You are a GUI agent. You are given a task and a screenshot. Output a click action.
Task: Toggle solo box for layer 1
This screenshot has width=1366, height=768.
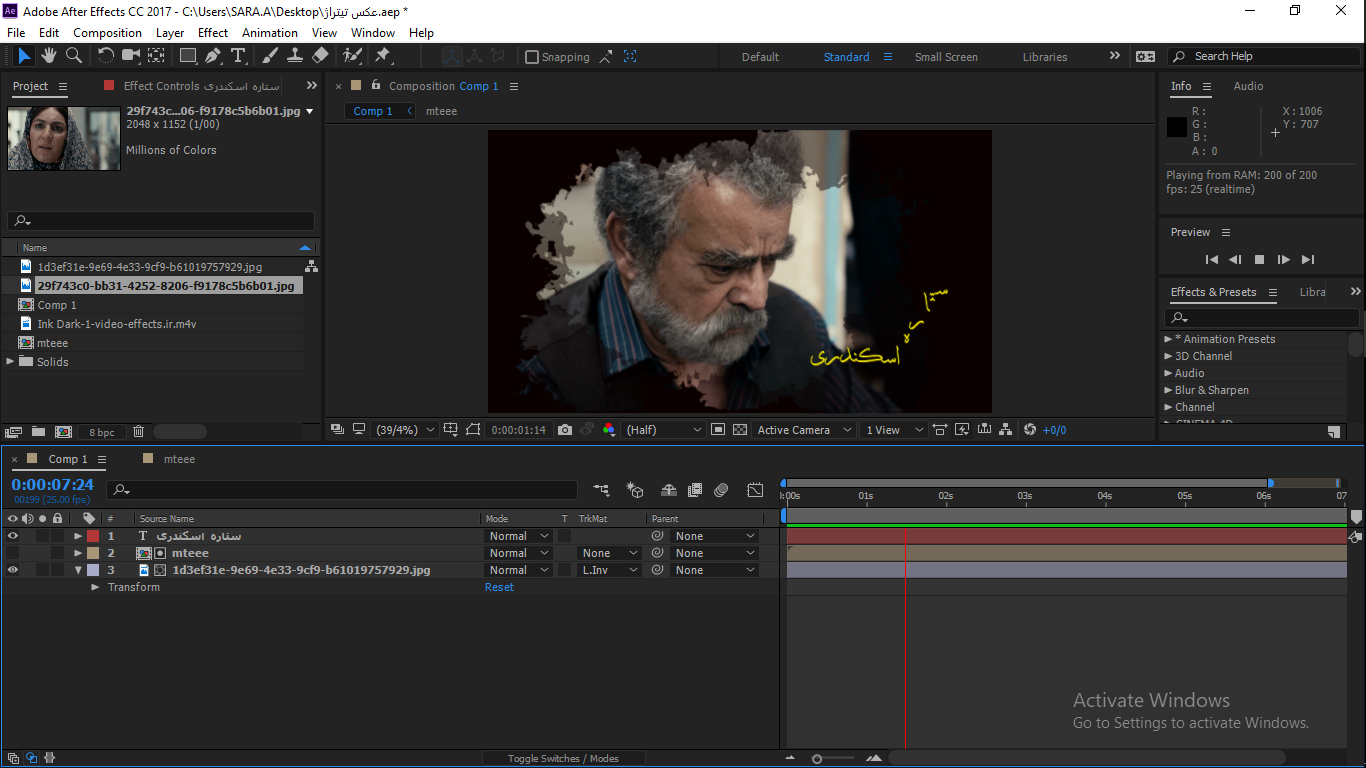coord(43,536)
